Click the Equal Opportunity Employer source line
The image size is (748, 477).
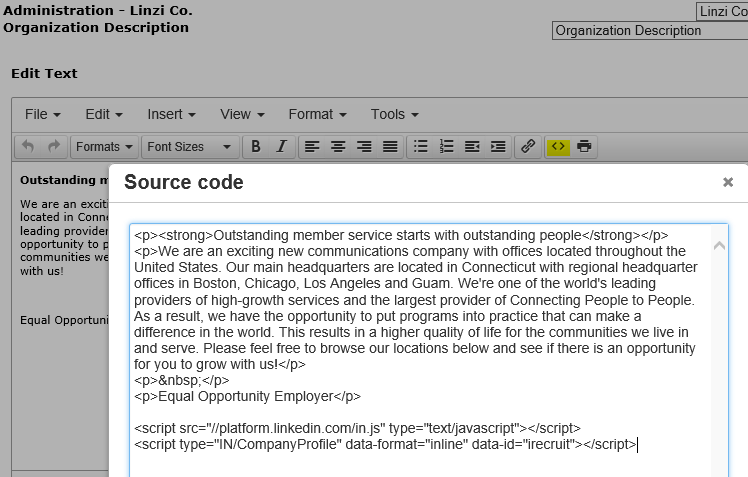click(x=248, y=396)
